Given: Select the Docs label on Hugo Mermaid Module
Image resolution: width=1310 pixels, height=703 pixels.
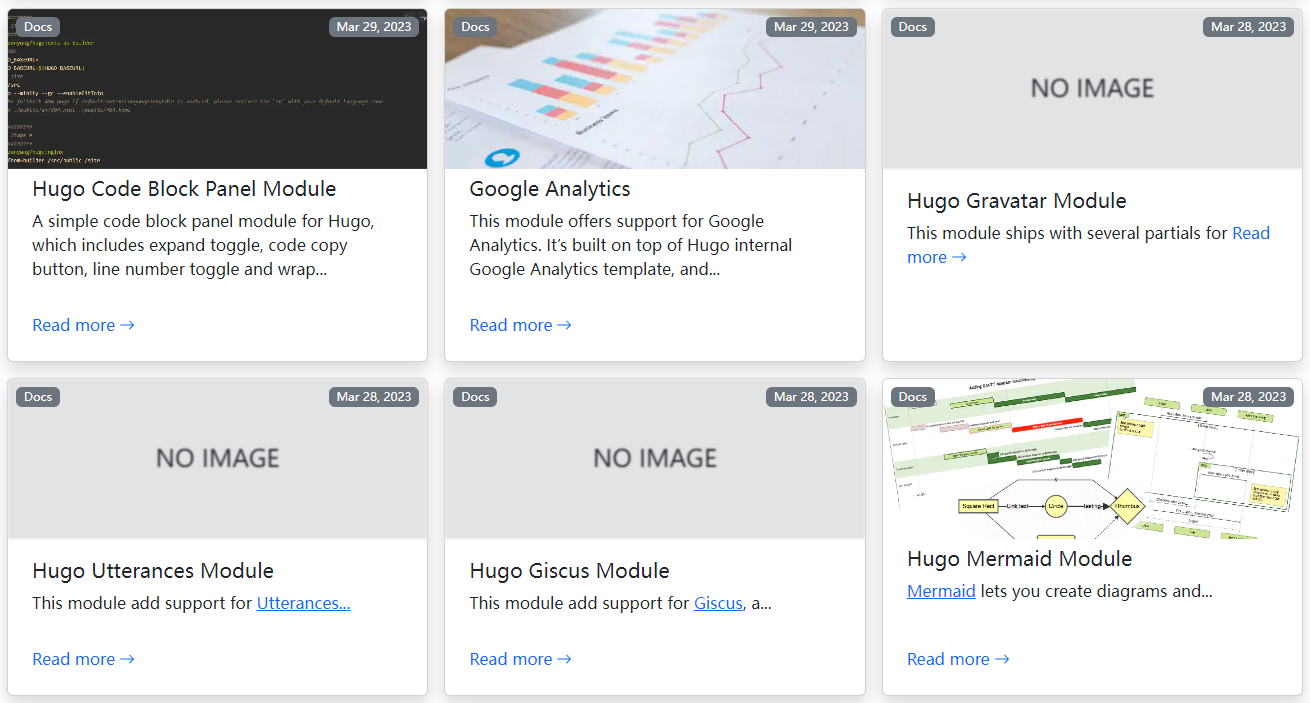Looking at the screenshot, I should [x=912, y=396].
